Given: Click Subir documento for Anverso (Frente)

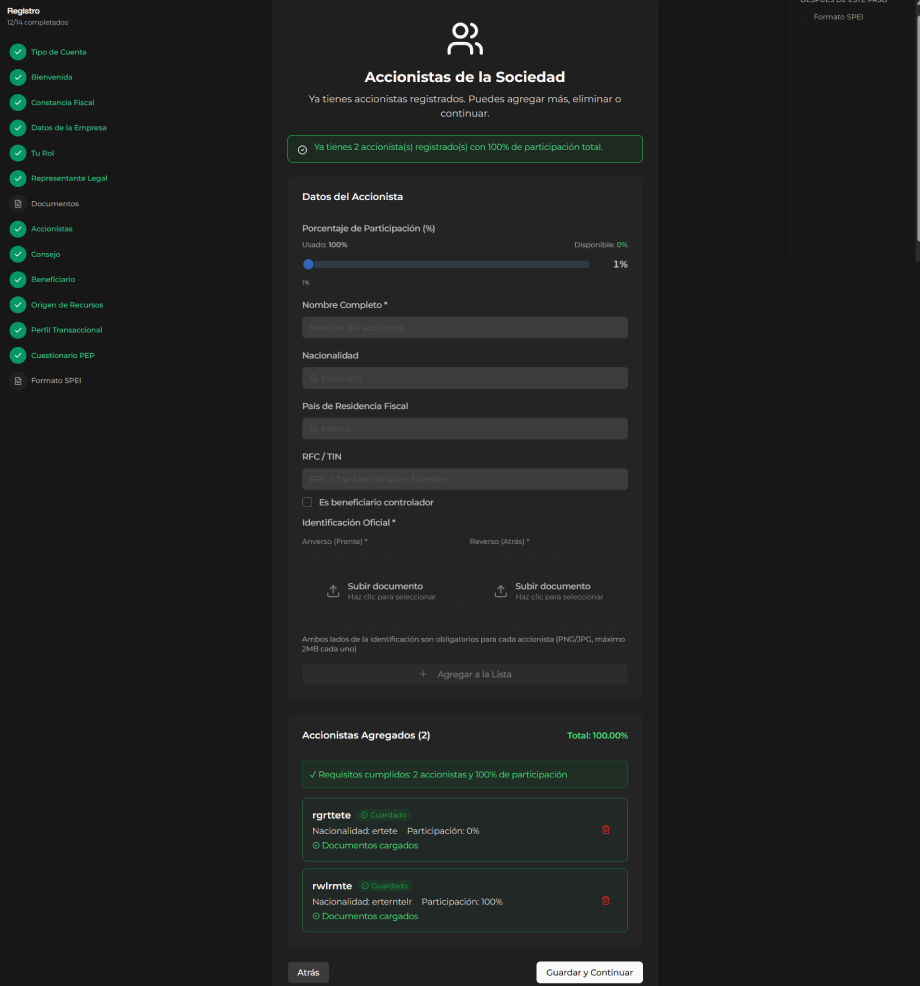Looking at the screenshot, I should [x=382, y=591].
